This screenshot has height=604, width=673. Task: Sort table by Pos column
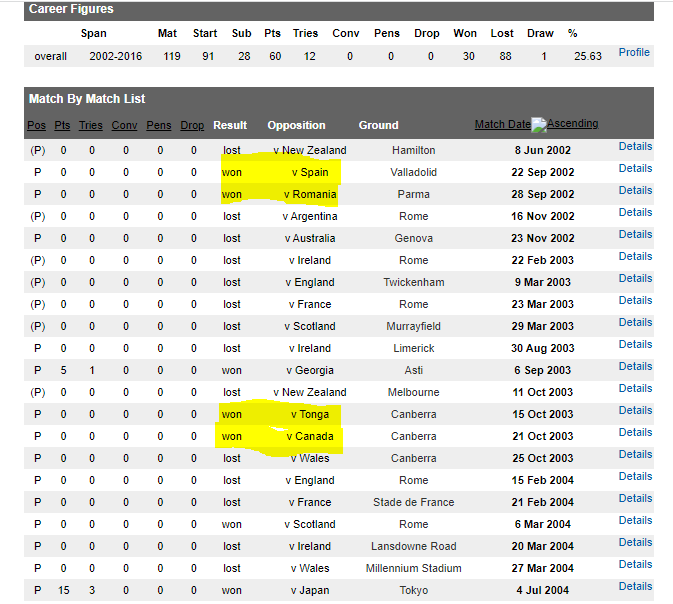pos(37,125)
